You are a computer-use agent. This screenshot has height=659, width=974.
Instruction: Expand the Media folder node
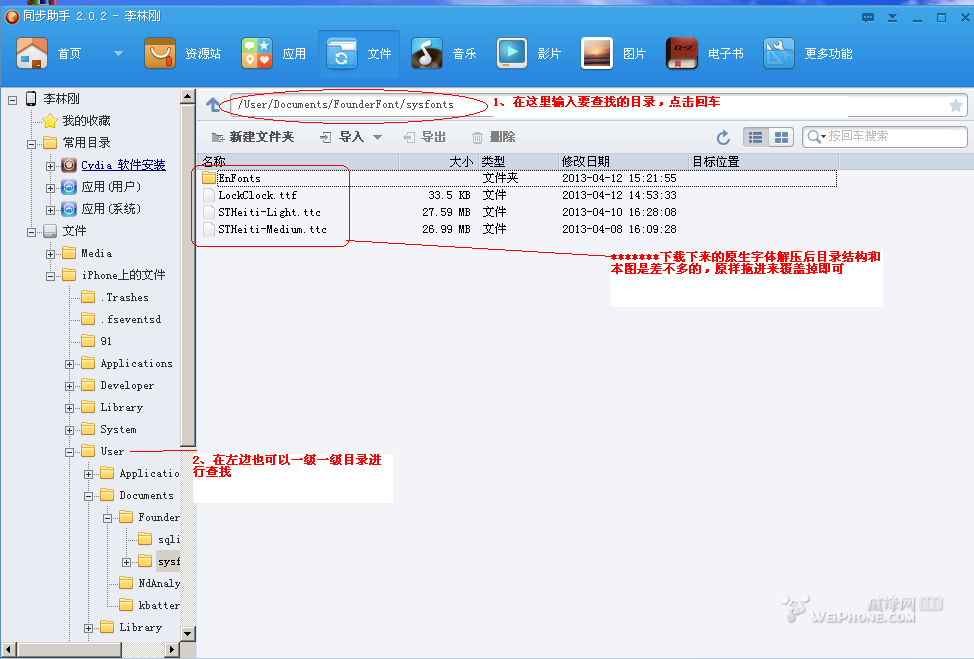(50, 254)
